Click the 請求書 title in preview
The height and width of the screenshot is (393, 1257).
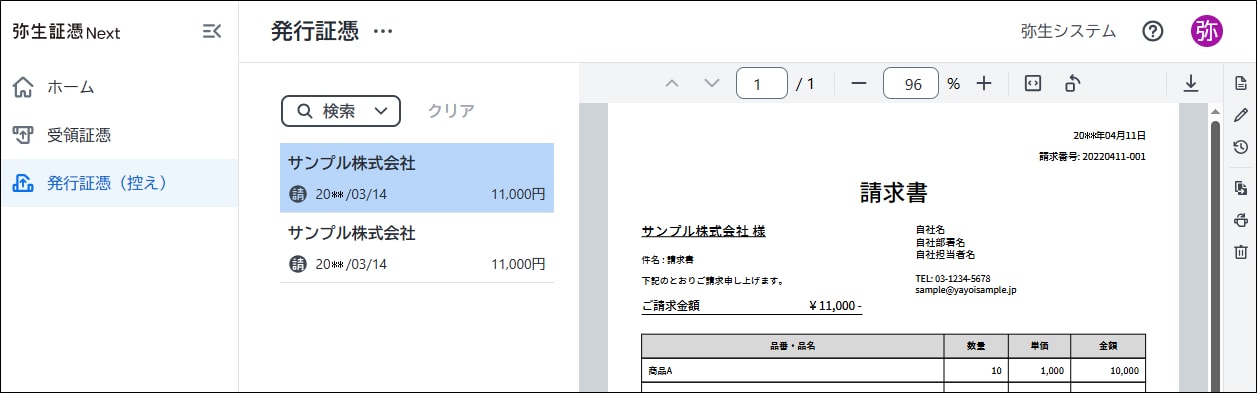tap(894, 194)
